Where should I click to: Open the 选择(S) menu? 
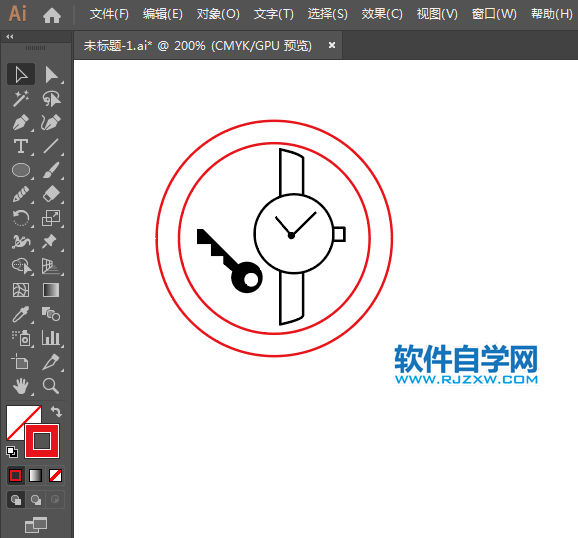point(327,14)
